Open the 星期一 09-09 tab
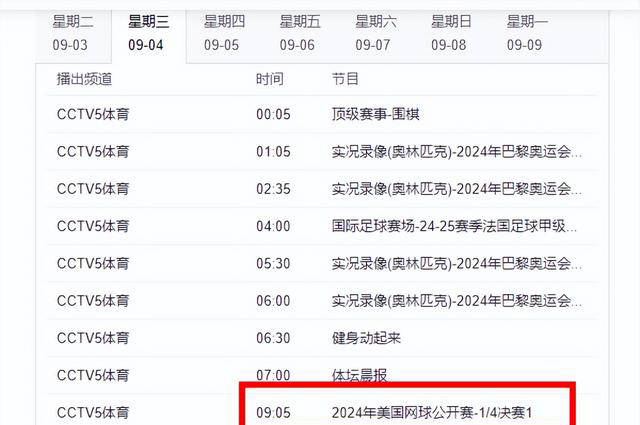The image size is (640, 425). pos(527,33)
